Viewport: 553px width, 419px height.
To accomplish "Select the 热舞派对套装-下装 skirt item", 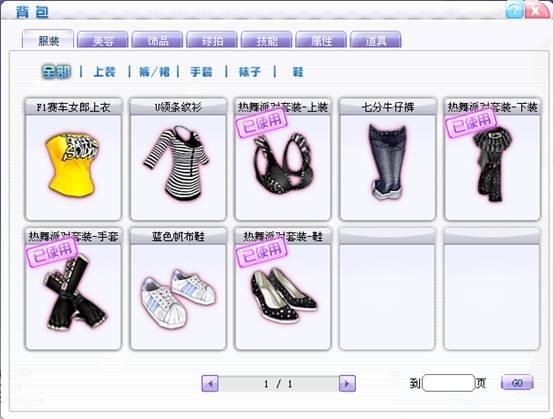I will [x=492, y=159].
